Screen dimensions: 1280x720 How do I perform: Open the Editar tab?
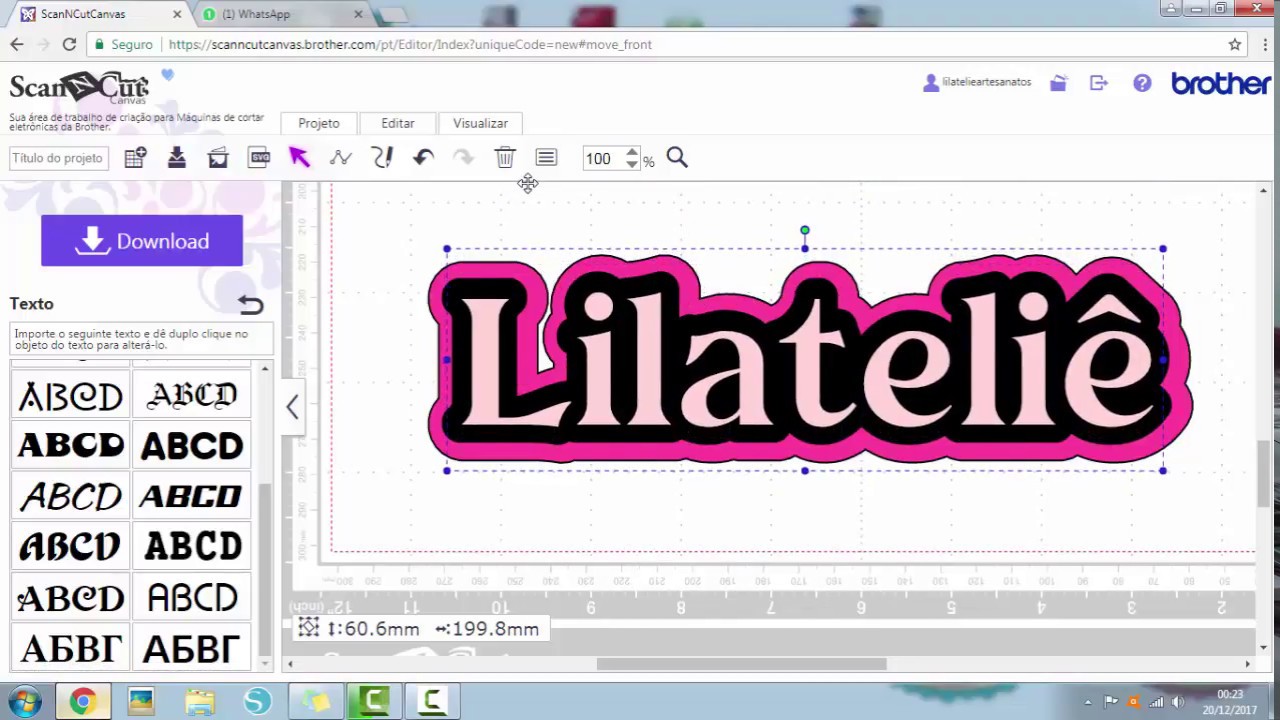point(398,123)
